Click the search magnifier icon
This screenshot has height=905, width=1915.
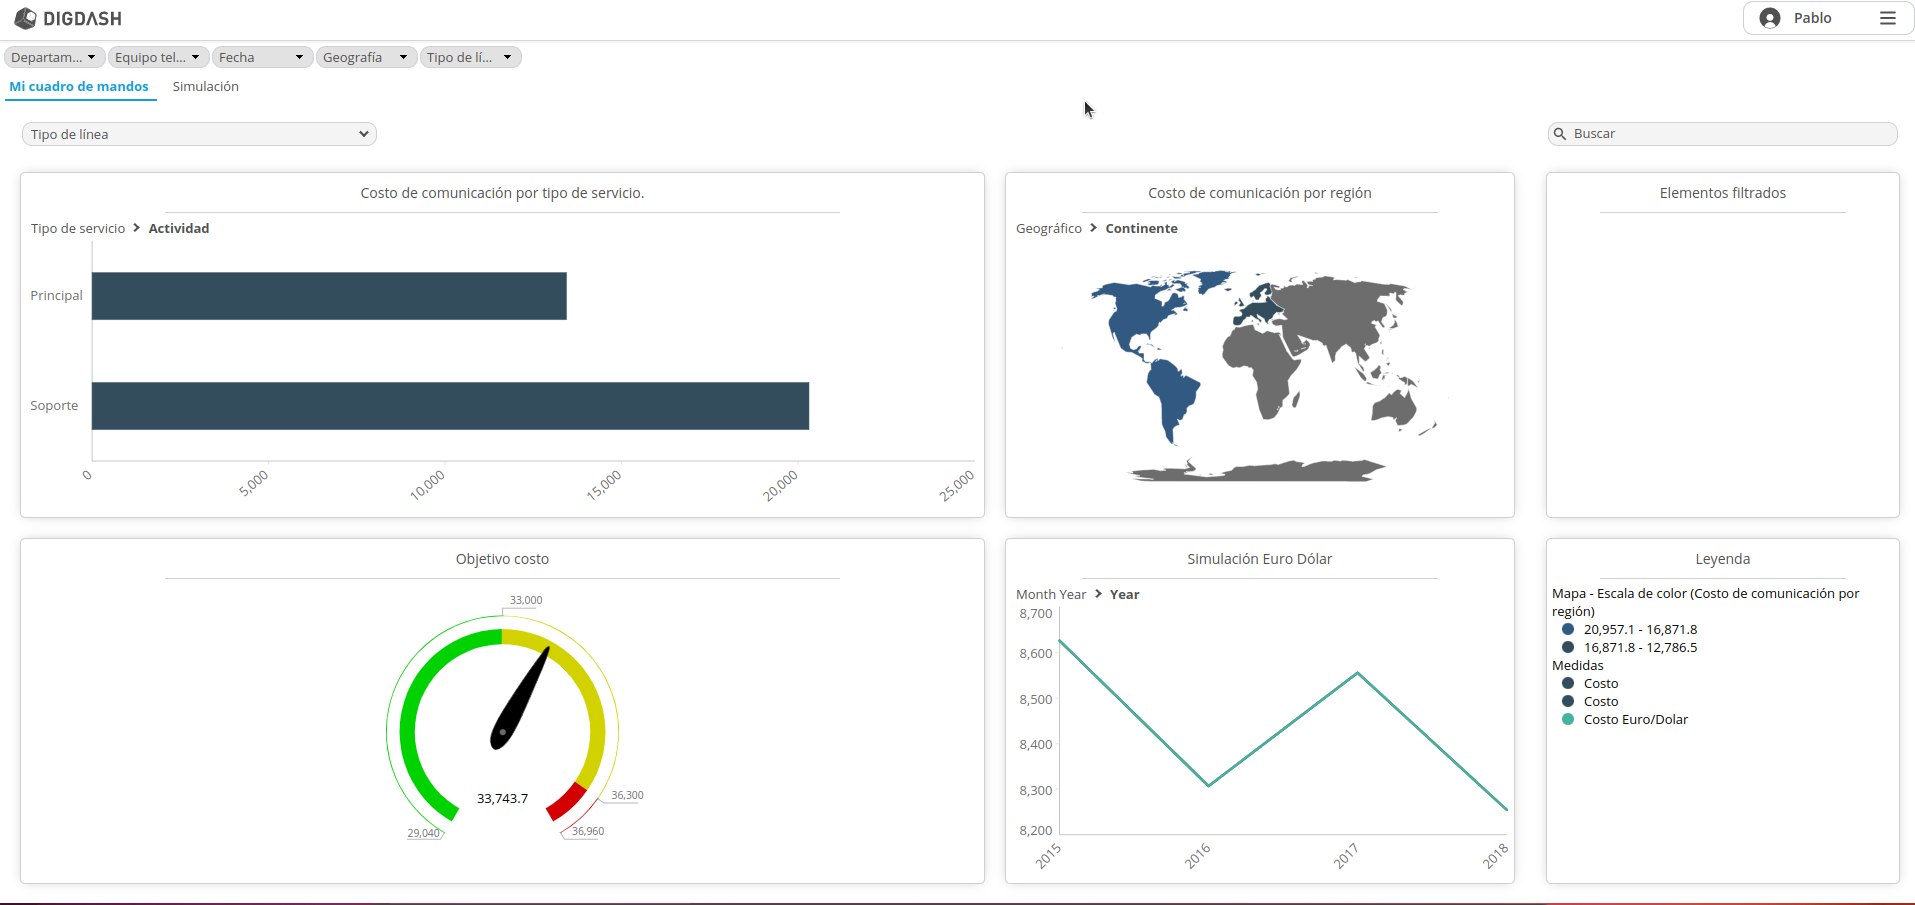pos(1560,134)
